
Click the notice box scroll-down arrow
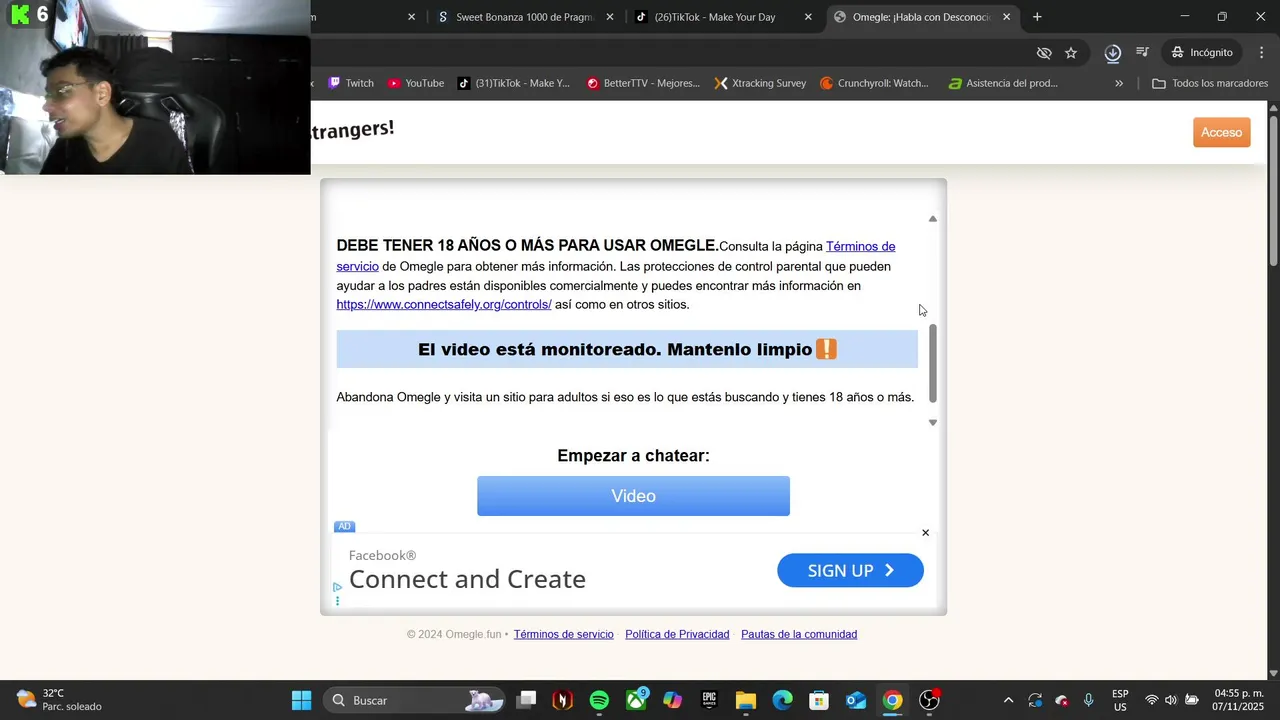933,422
